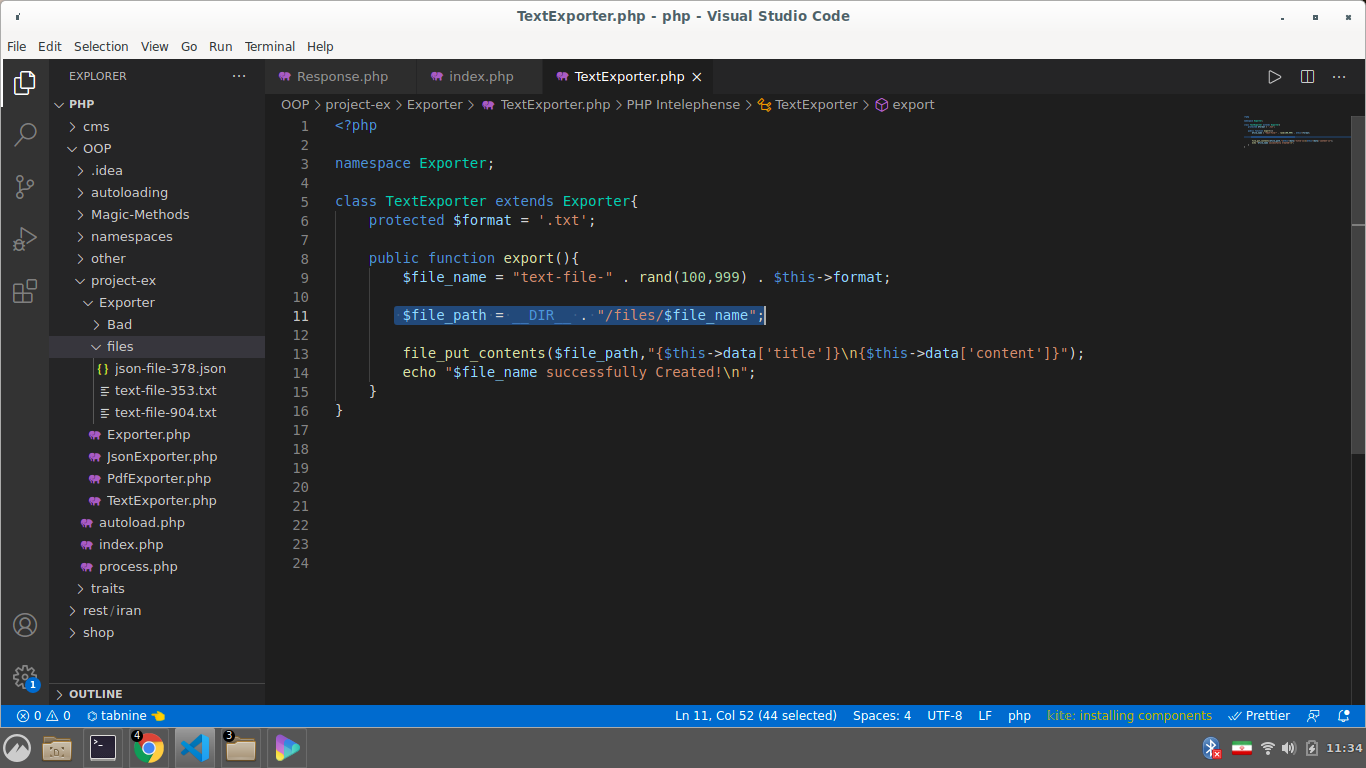Close the TextExporter.php tab
This screenshot has width=1366, height=768.
click(697, 77)
